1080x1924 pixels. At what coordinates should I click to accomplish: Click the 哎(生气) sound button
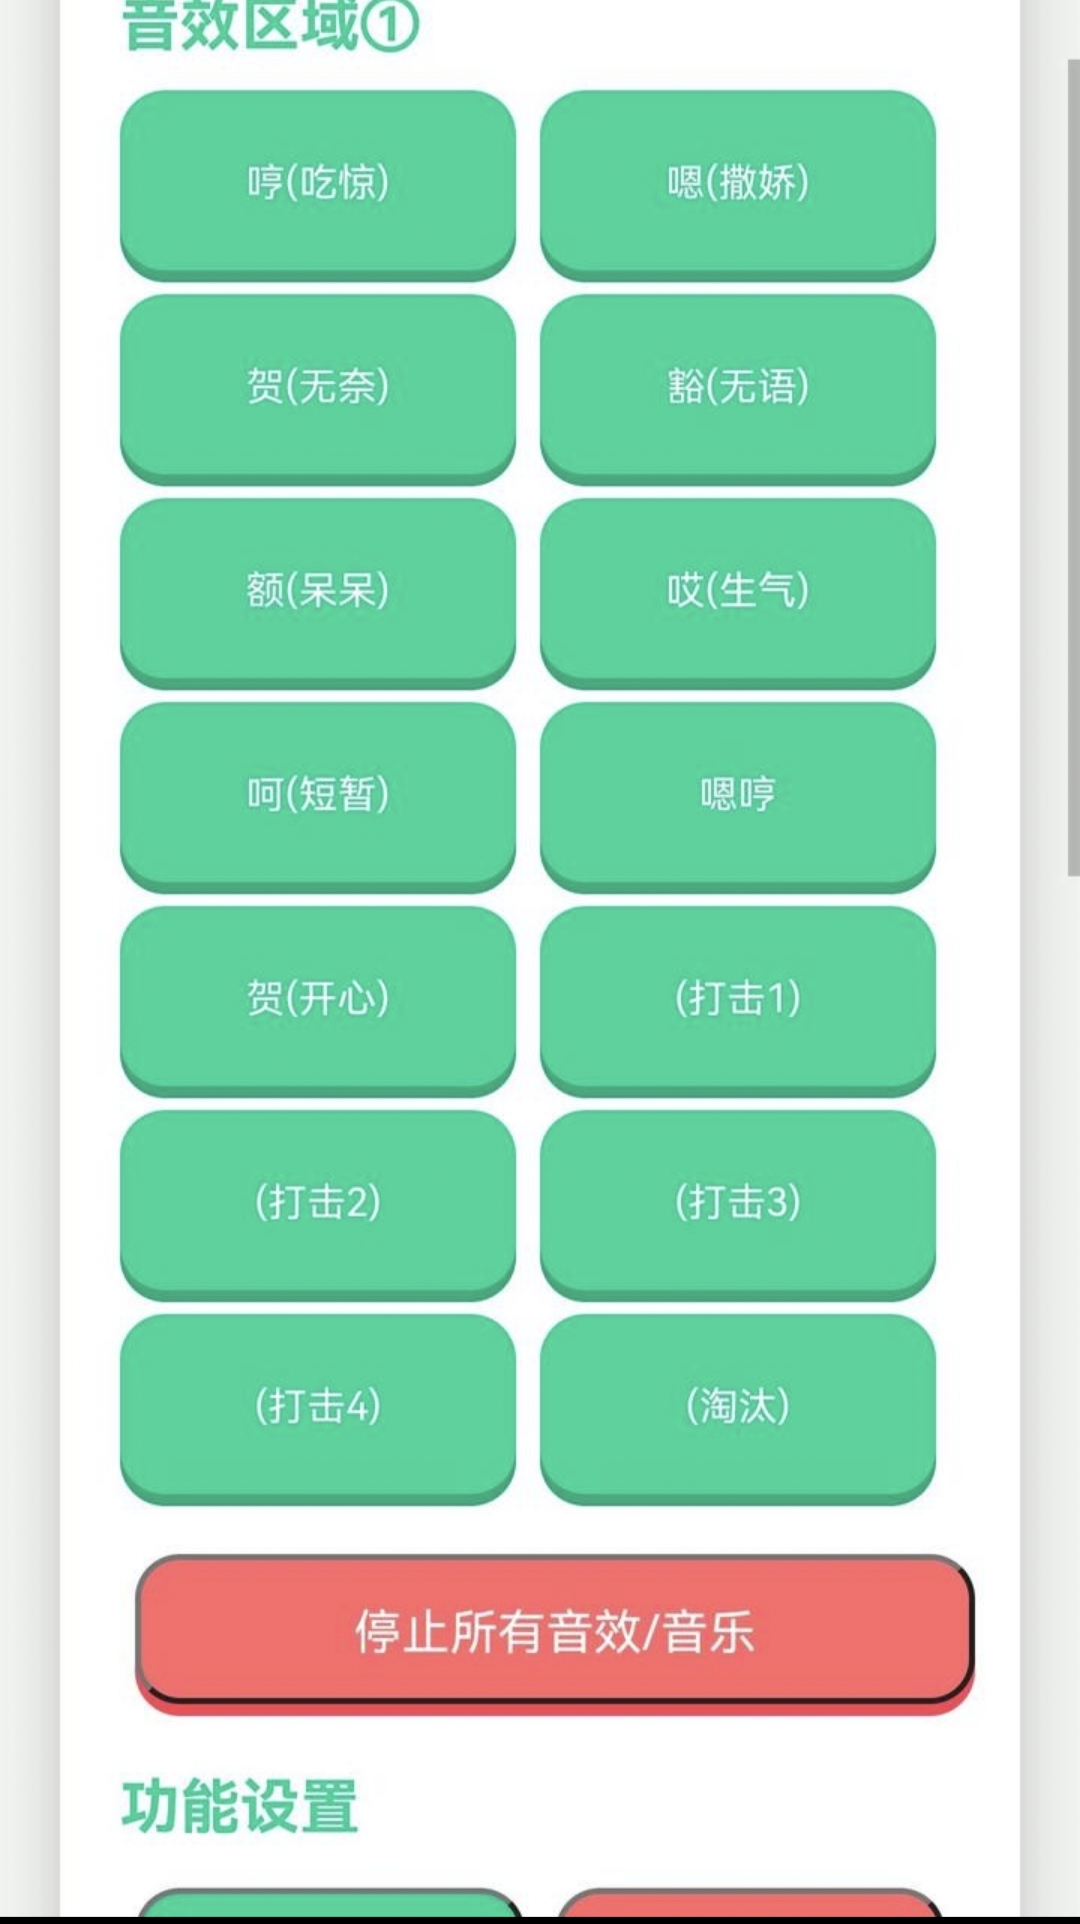(738, 590)
